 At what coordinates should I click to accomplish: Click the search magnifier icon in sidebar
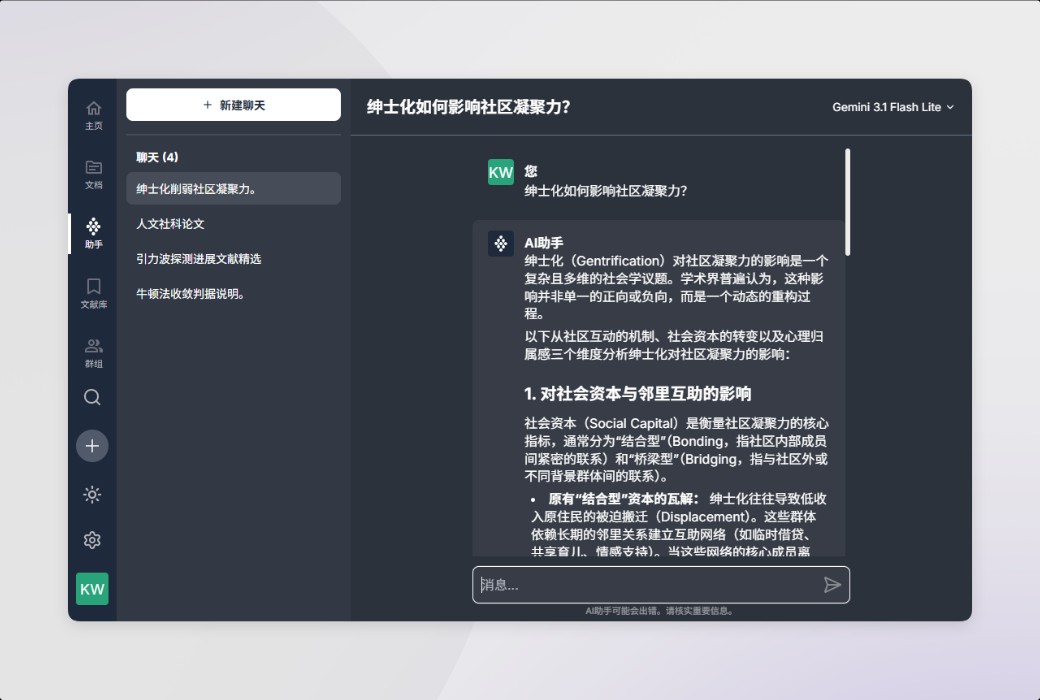(92, 397)
